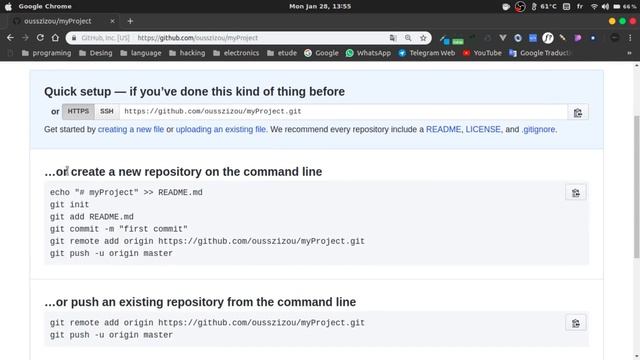Open the new tab with plus button
Viewport: 640px width, 360px height.
click(130, 21)
